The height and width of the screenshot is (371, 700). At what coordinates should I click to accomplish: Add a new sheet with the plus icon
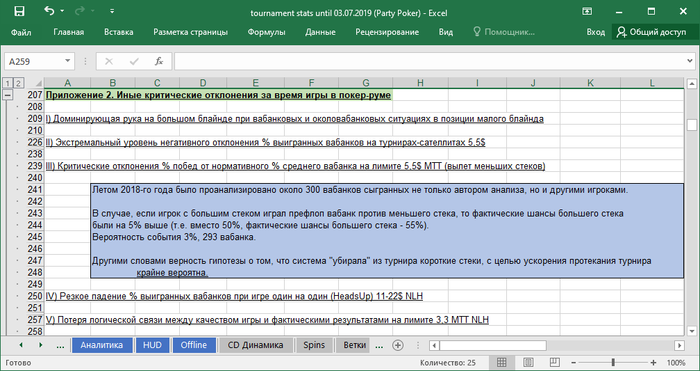398,345
